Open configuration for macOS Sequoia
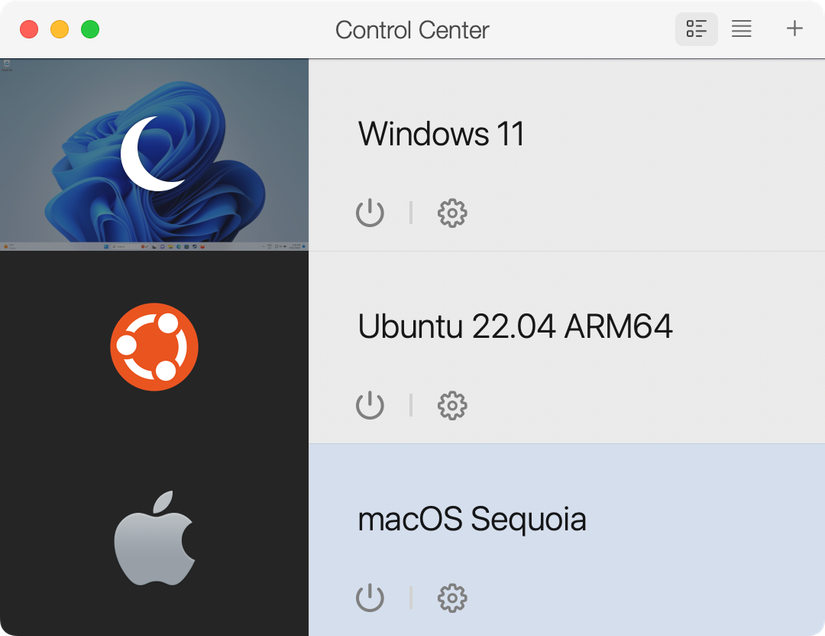Screen dimensions: 825x636 (x=452, y=597)
